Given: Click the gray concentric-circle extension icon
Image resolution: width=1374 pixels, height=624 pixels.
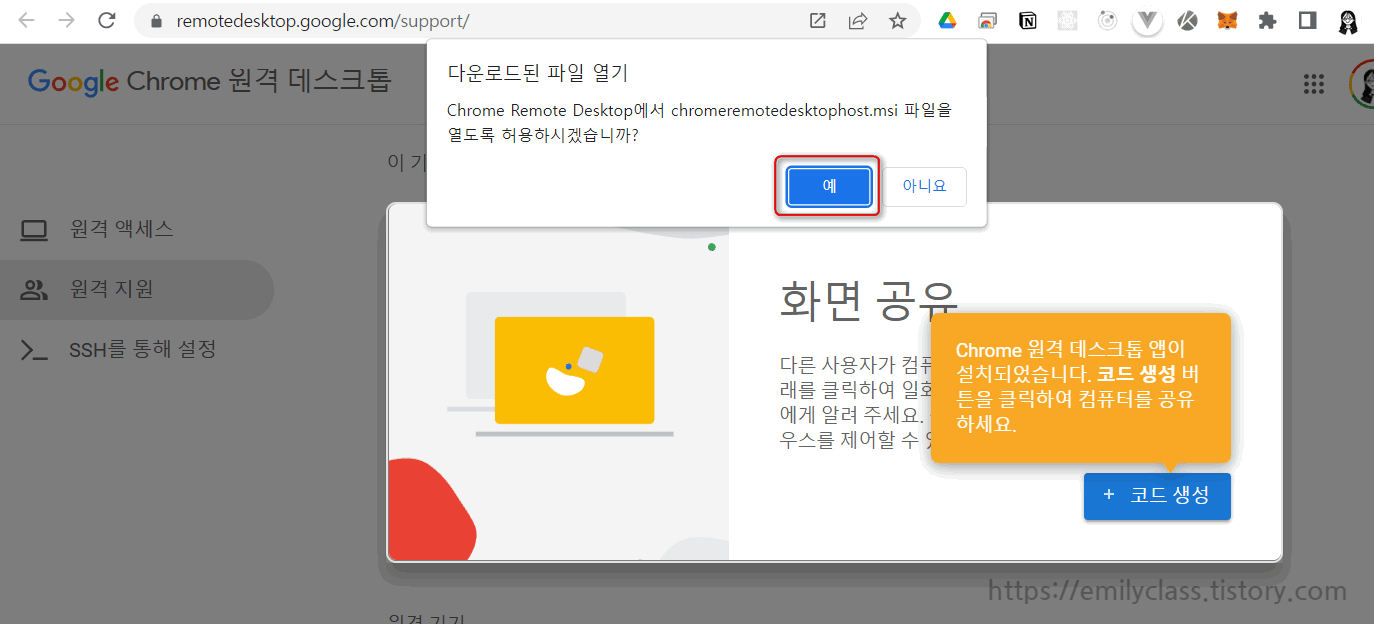Looking at the screenshot, I should (1107, 21).
